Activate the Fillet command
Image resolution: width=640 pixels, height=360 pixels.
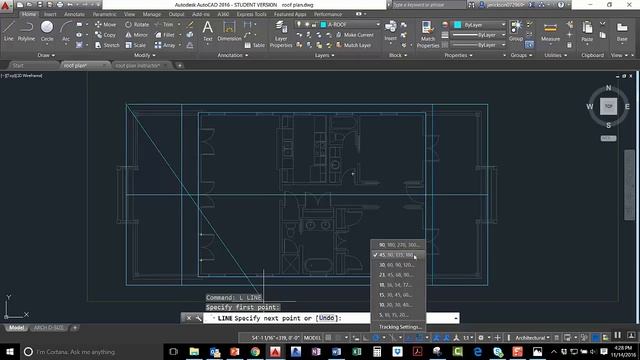[165, 35]
